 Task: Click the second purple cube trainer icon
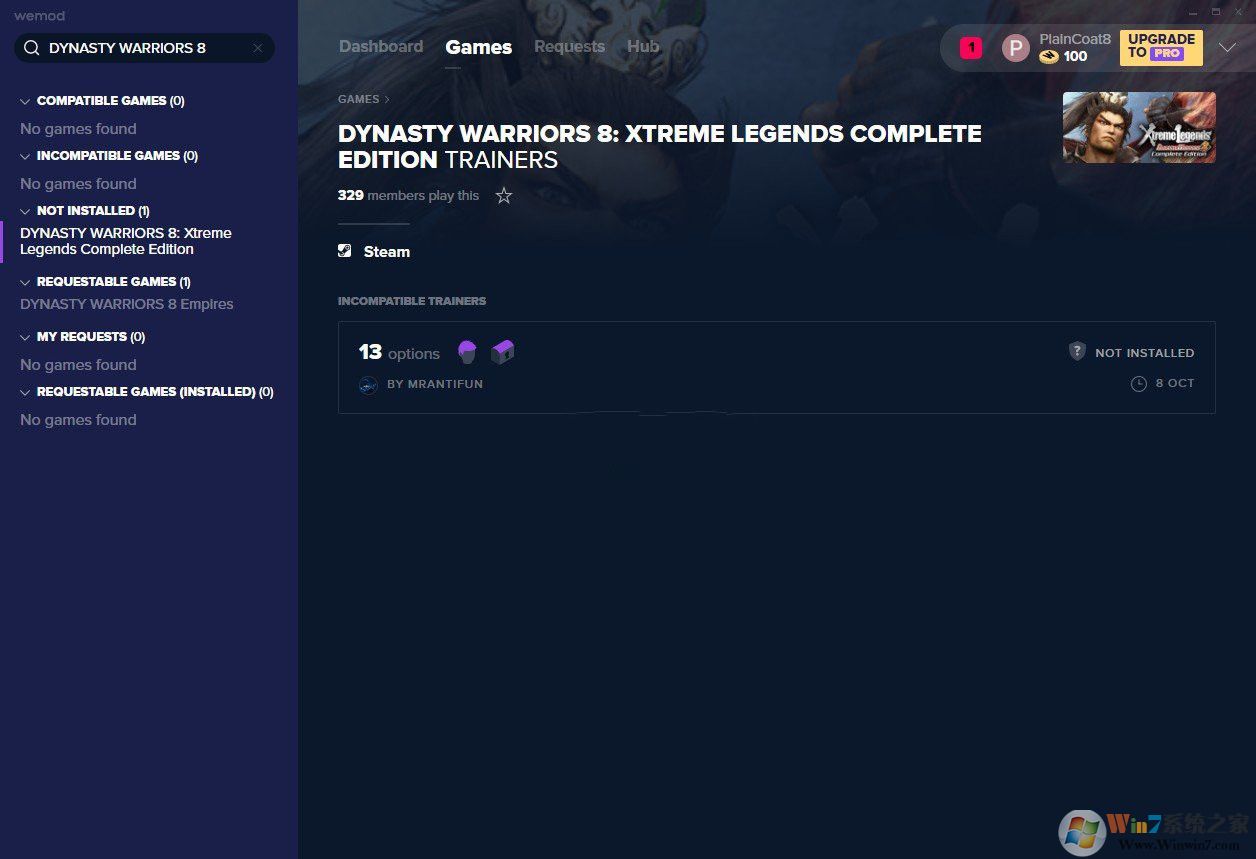502,352
